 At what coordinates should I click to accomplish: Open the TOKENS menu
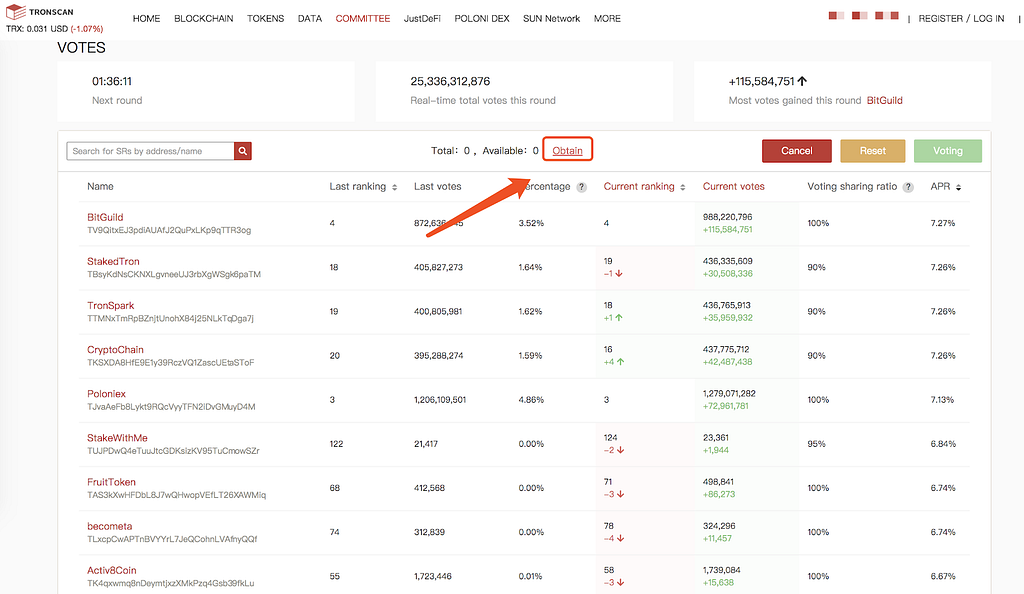(265, 18)
